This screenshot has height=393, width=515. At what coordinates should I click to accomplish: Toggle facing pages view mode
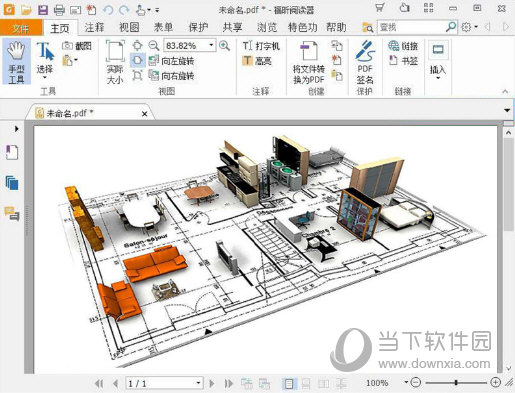click(323, 384)
